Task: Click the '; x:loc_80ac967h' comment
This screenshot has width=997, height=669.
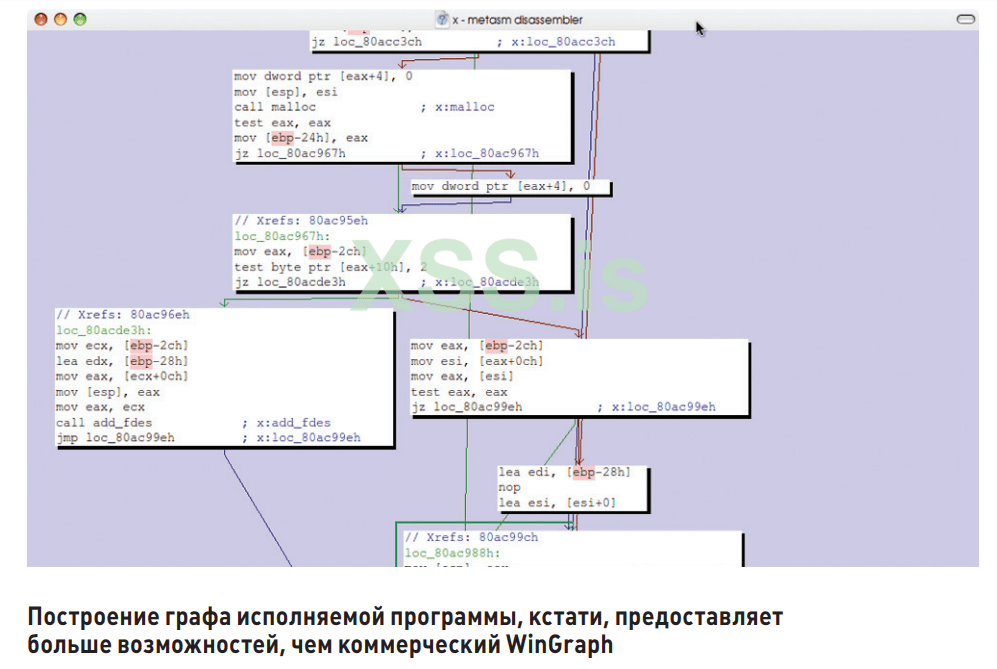Action: [x=480, y=154]
